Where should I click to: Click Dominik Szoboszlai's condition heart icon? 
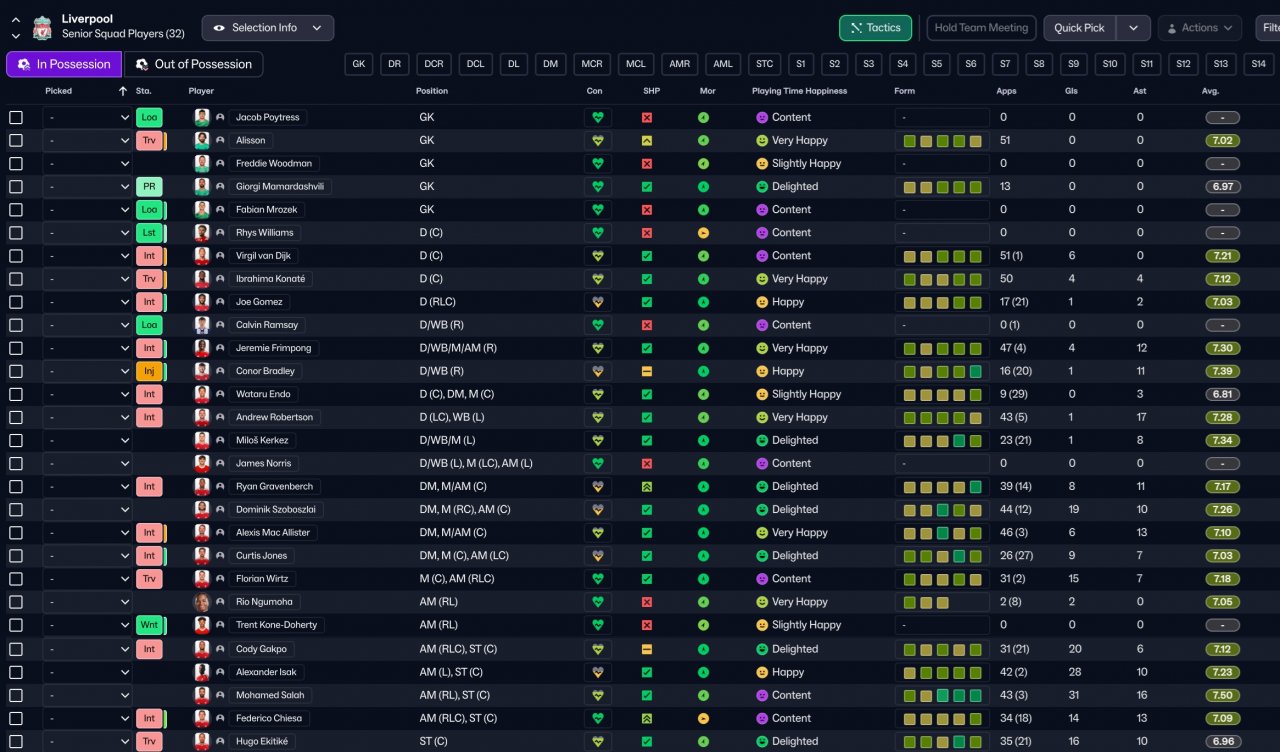pyautogui.click(x=598, y=510)
